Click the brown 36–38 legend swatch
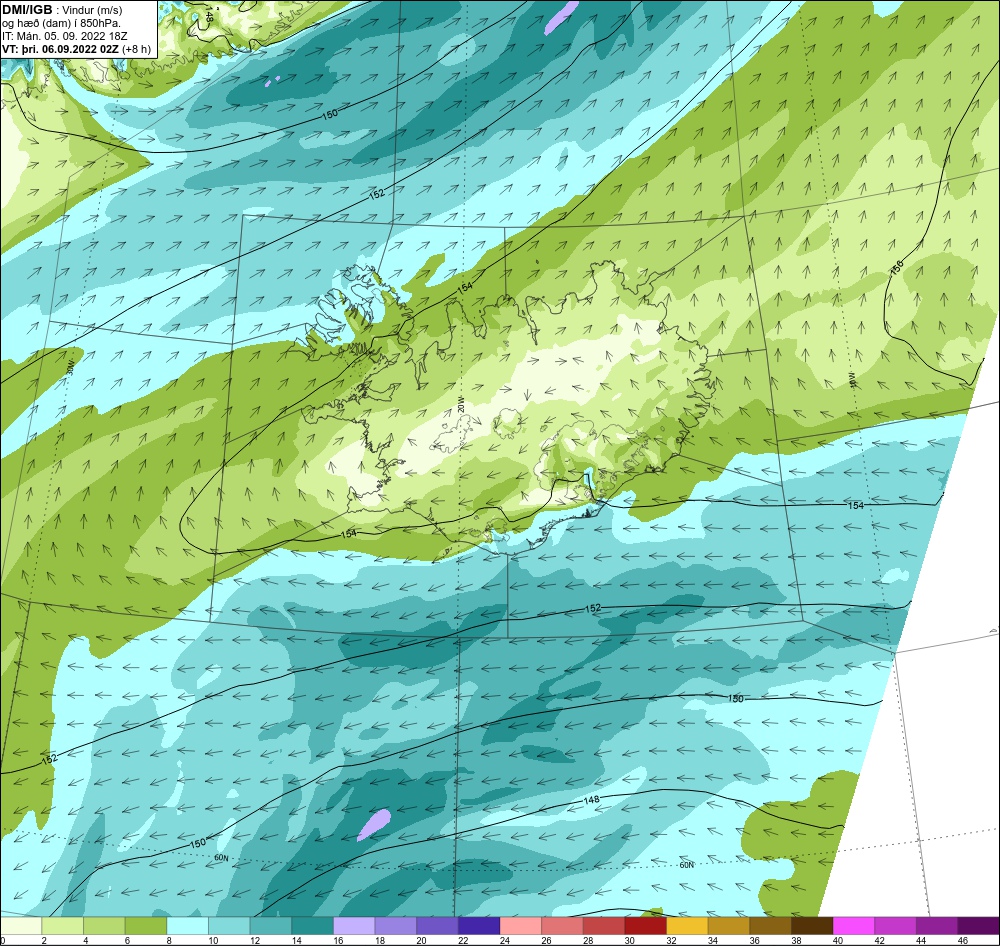The height and width of the screenshot is (946, 1000). (770, 926)
